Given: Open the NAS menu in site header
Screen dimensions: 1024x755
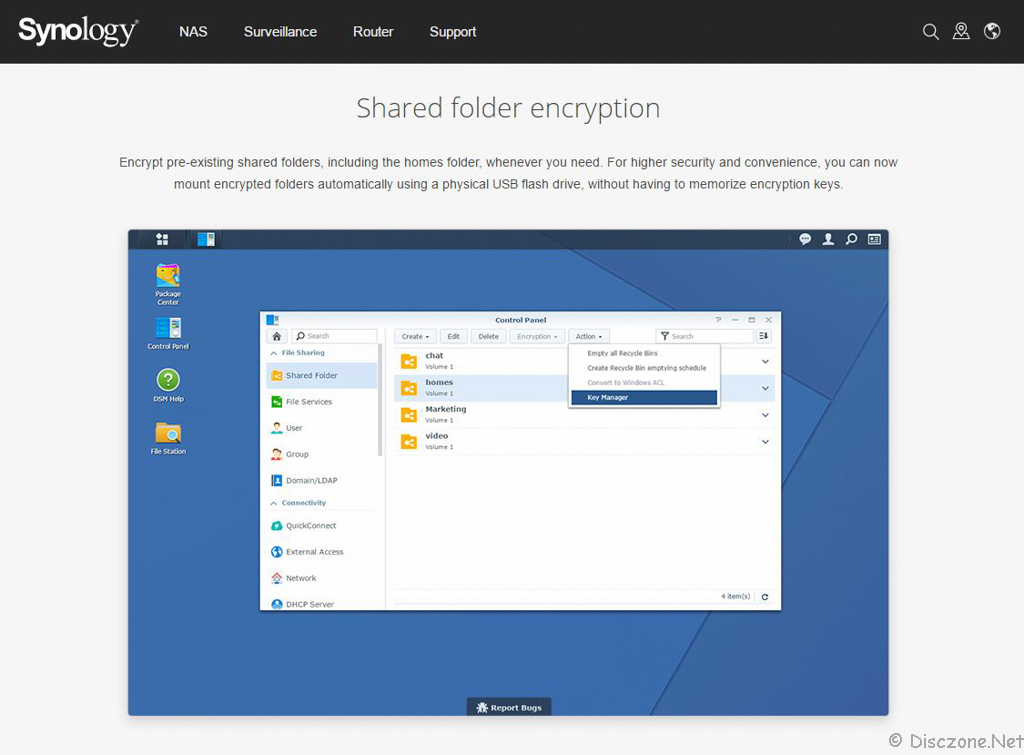Looking at the screenshot, I should pyautogui.click(x=193, y=31).
